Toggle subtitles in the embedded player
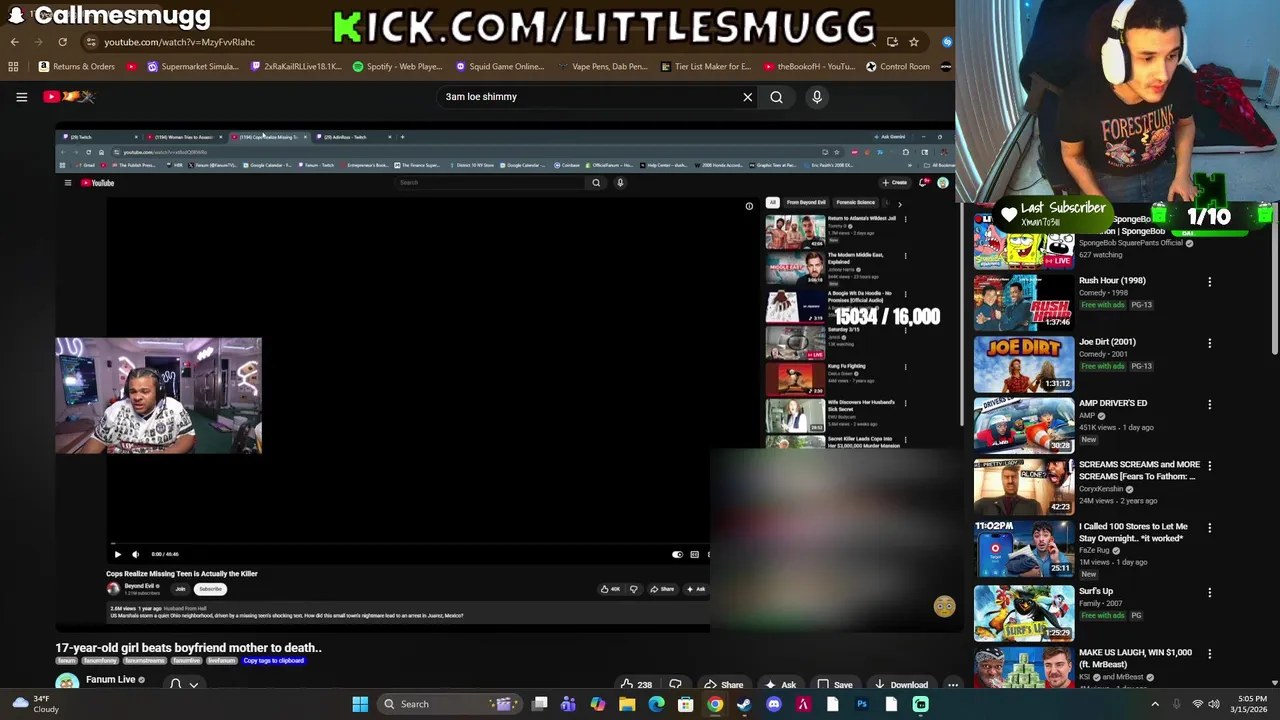Screen dimensions: 1280x720 pyautogui.click(x=694, y=554)
